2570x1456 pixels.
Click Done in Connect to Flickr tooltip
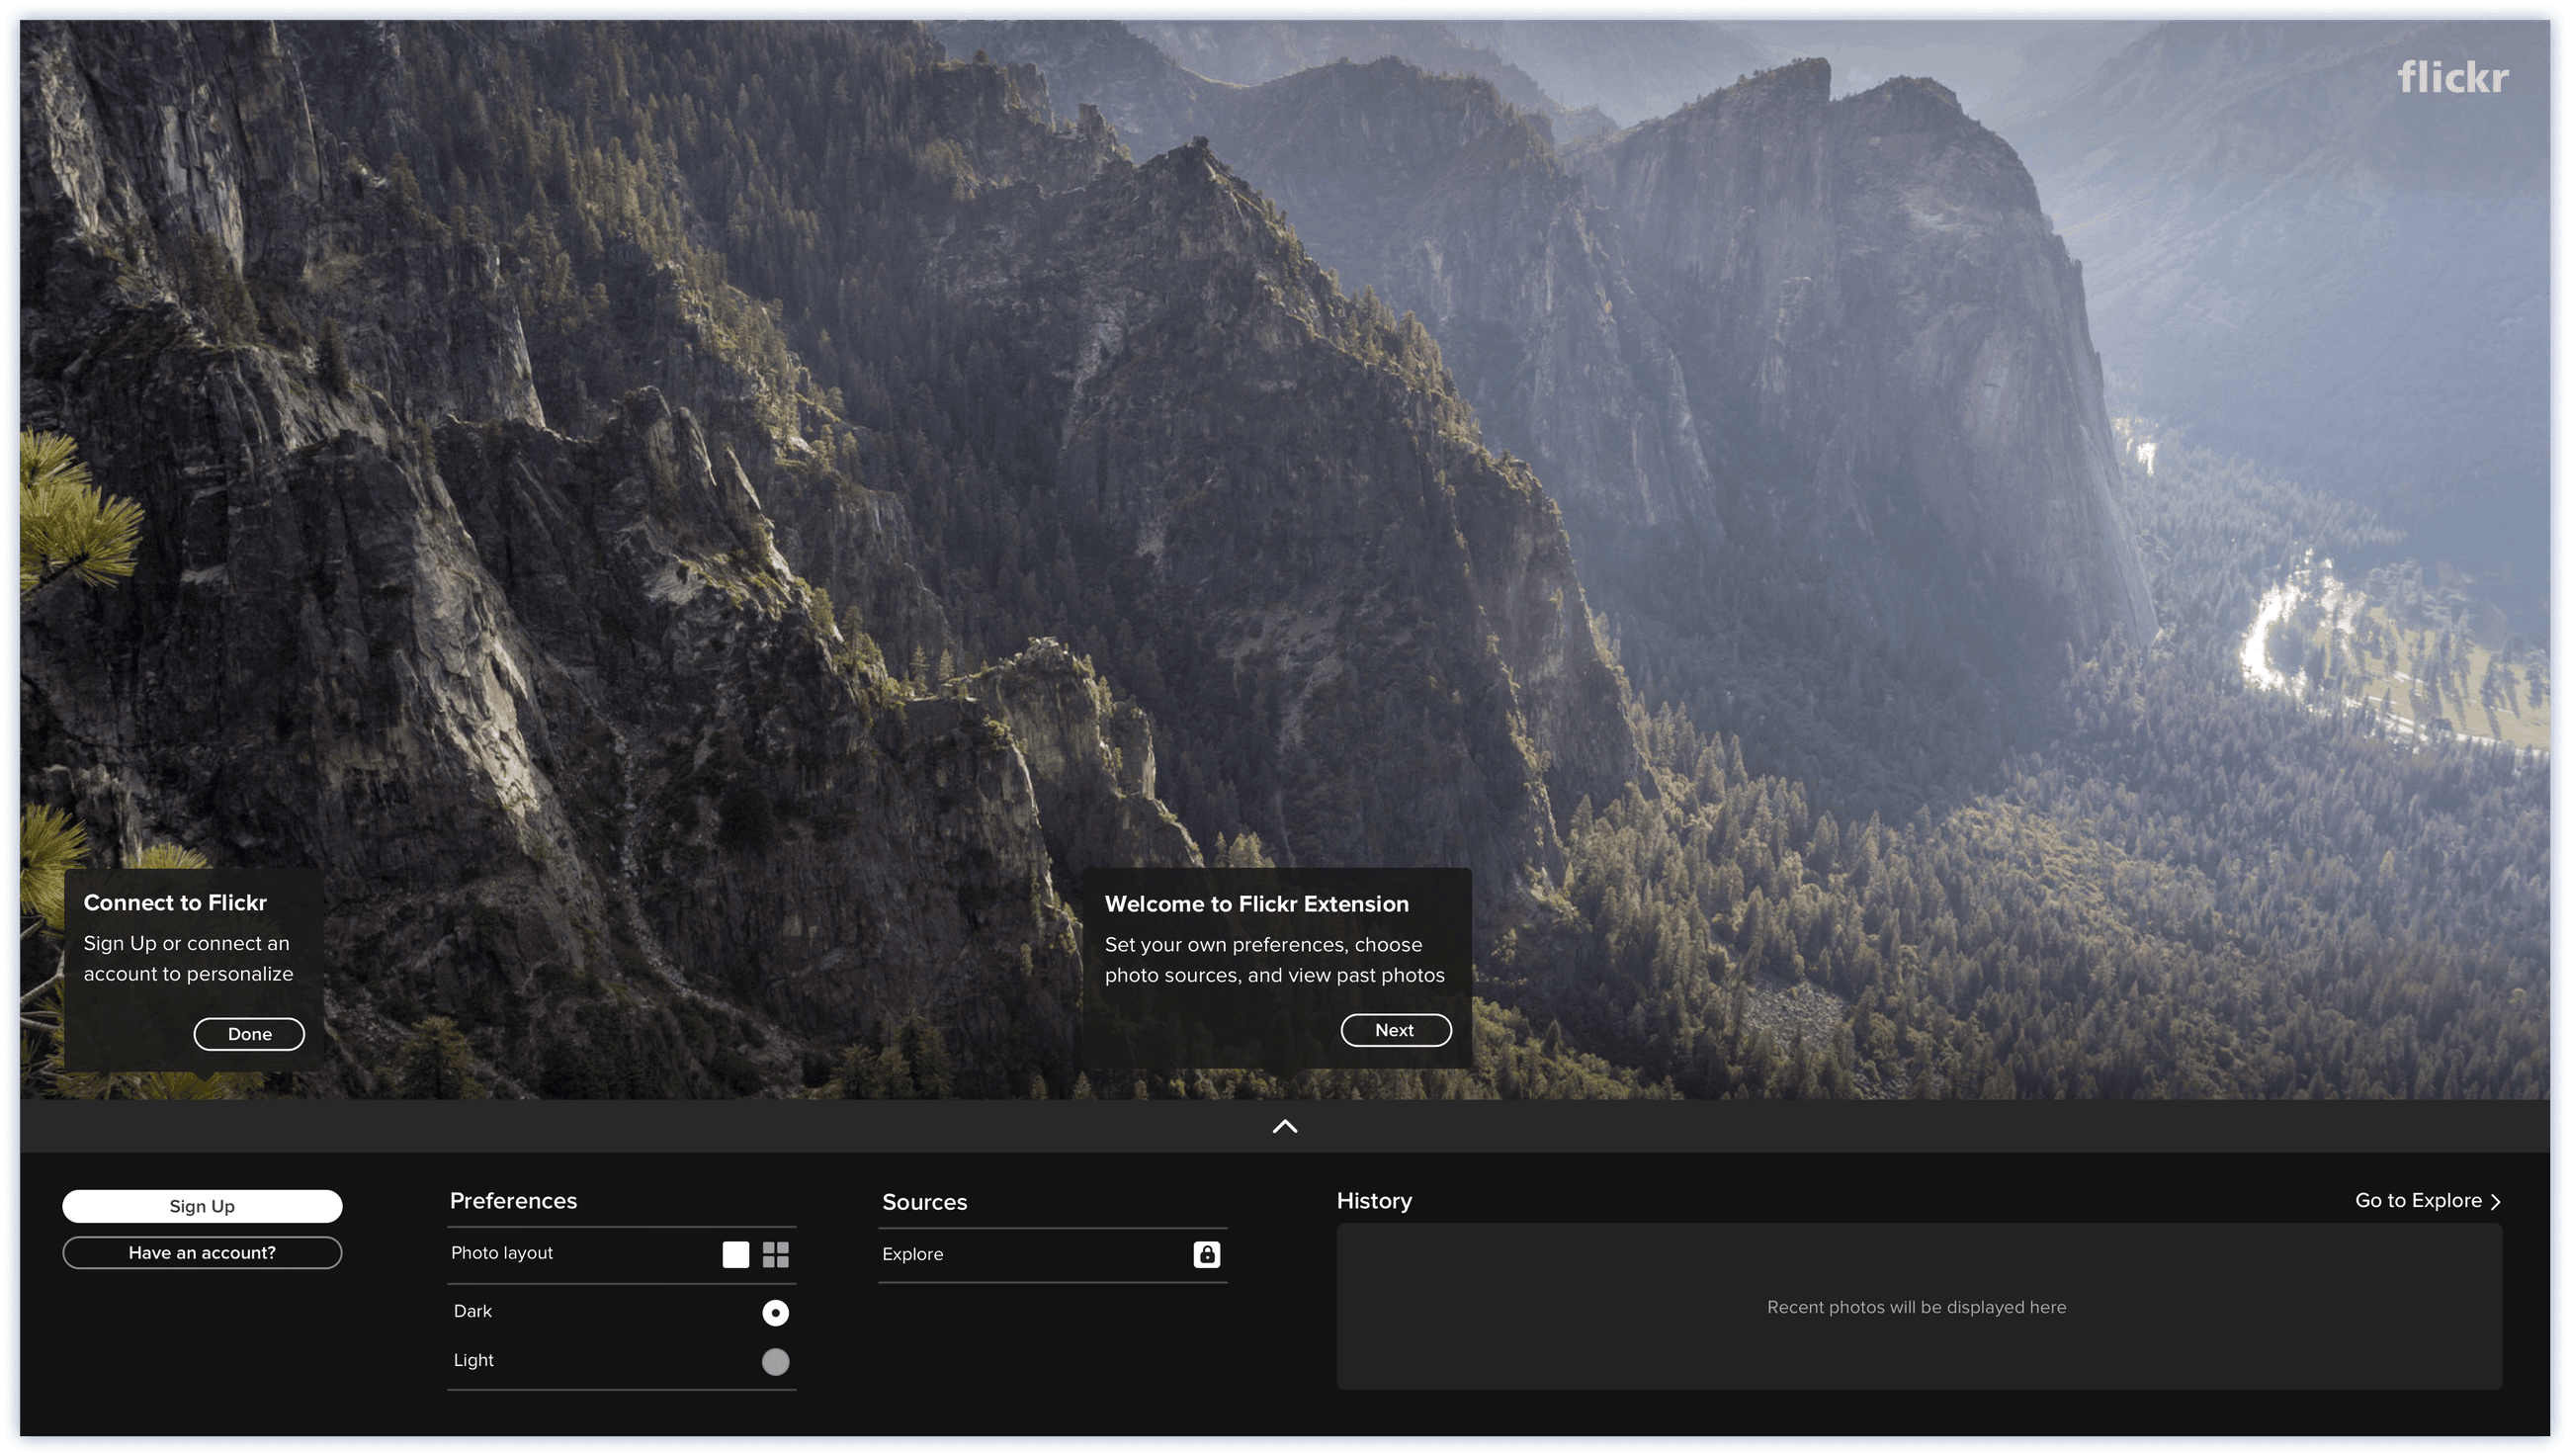pyautogui.click(x=249, y=1034)
